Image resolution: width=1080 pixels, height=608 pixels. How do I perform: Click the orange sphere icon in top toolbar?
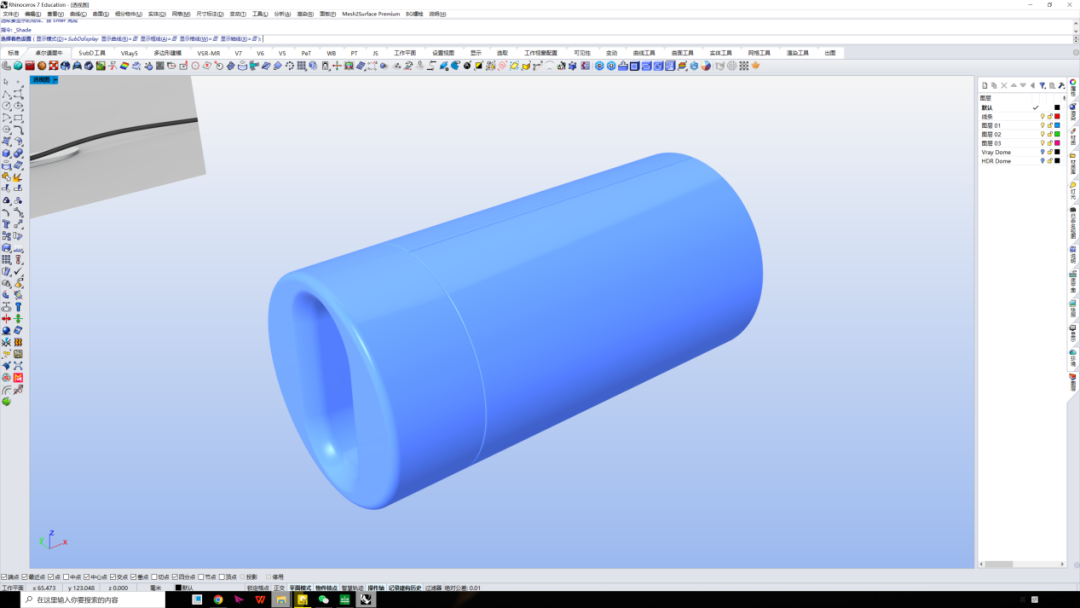coord(41,66)
